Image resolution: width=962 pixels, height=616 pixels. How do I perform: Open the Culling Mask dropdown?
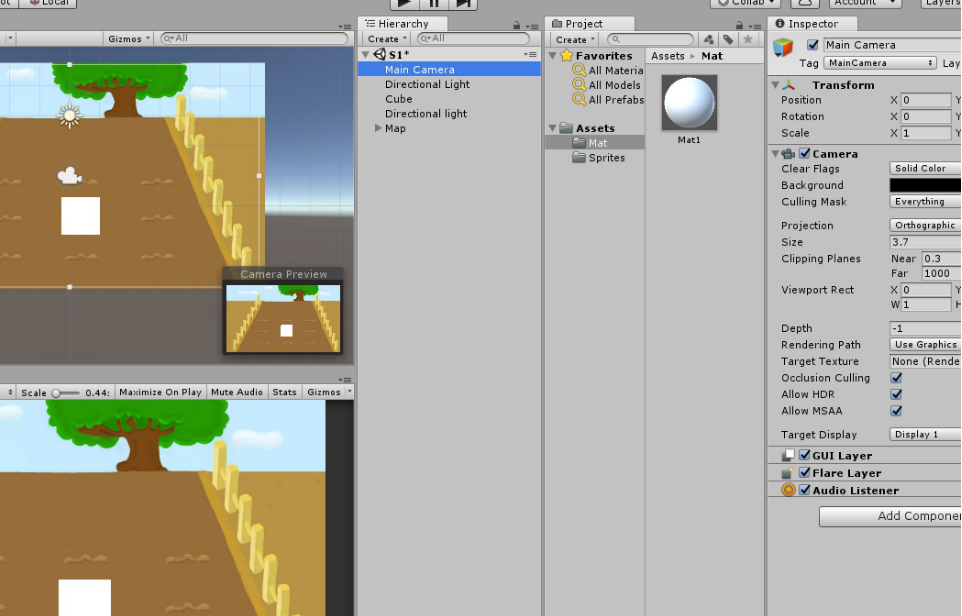[925, 201]
